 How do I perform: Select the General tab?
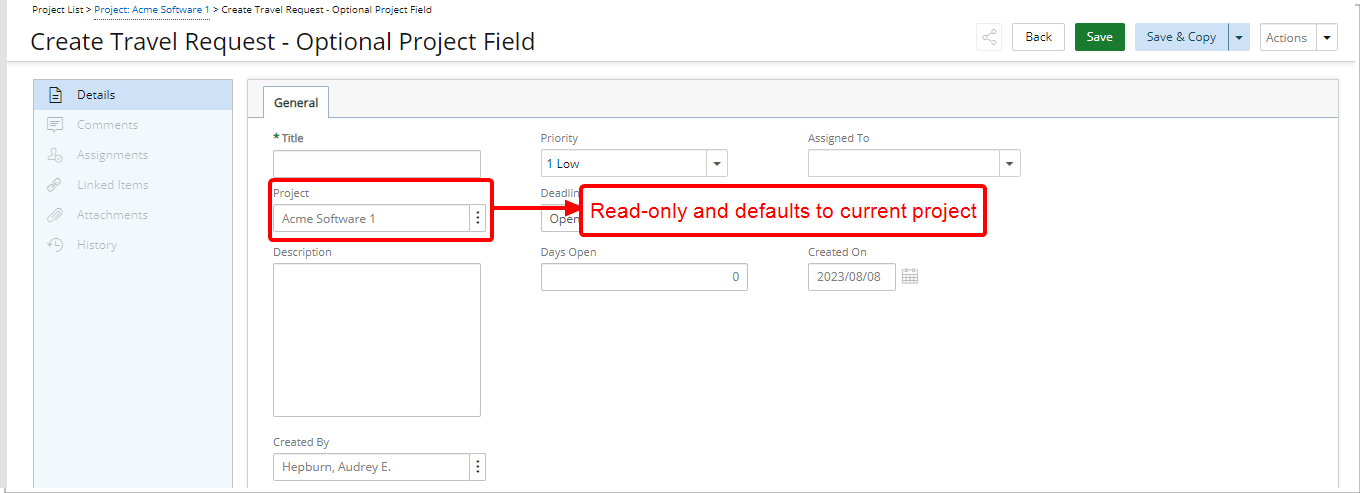[296, 102]
